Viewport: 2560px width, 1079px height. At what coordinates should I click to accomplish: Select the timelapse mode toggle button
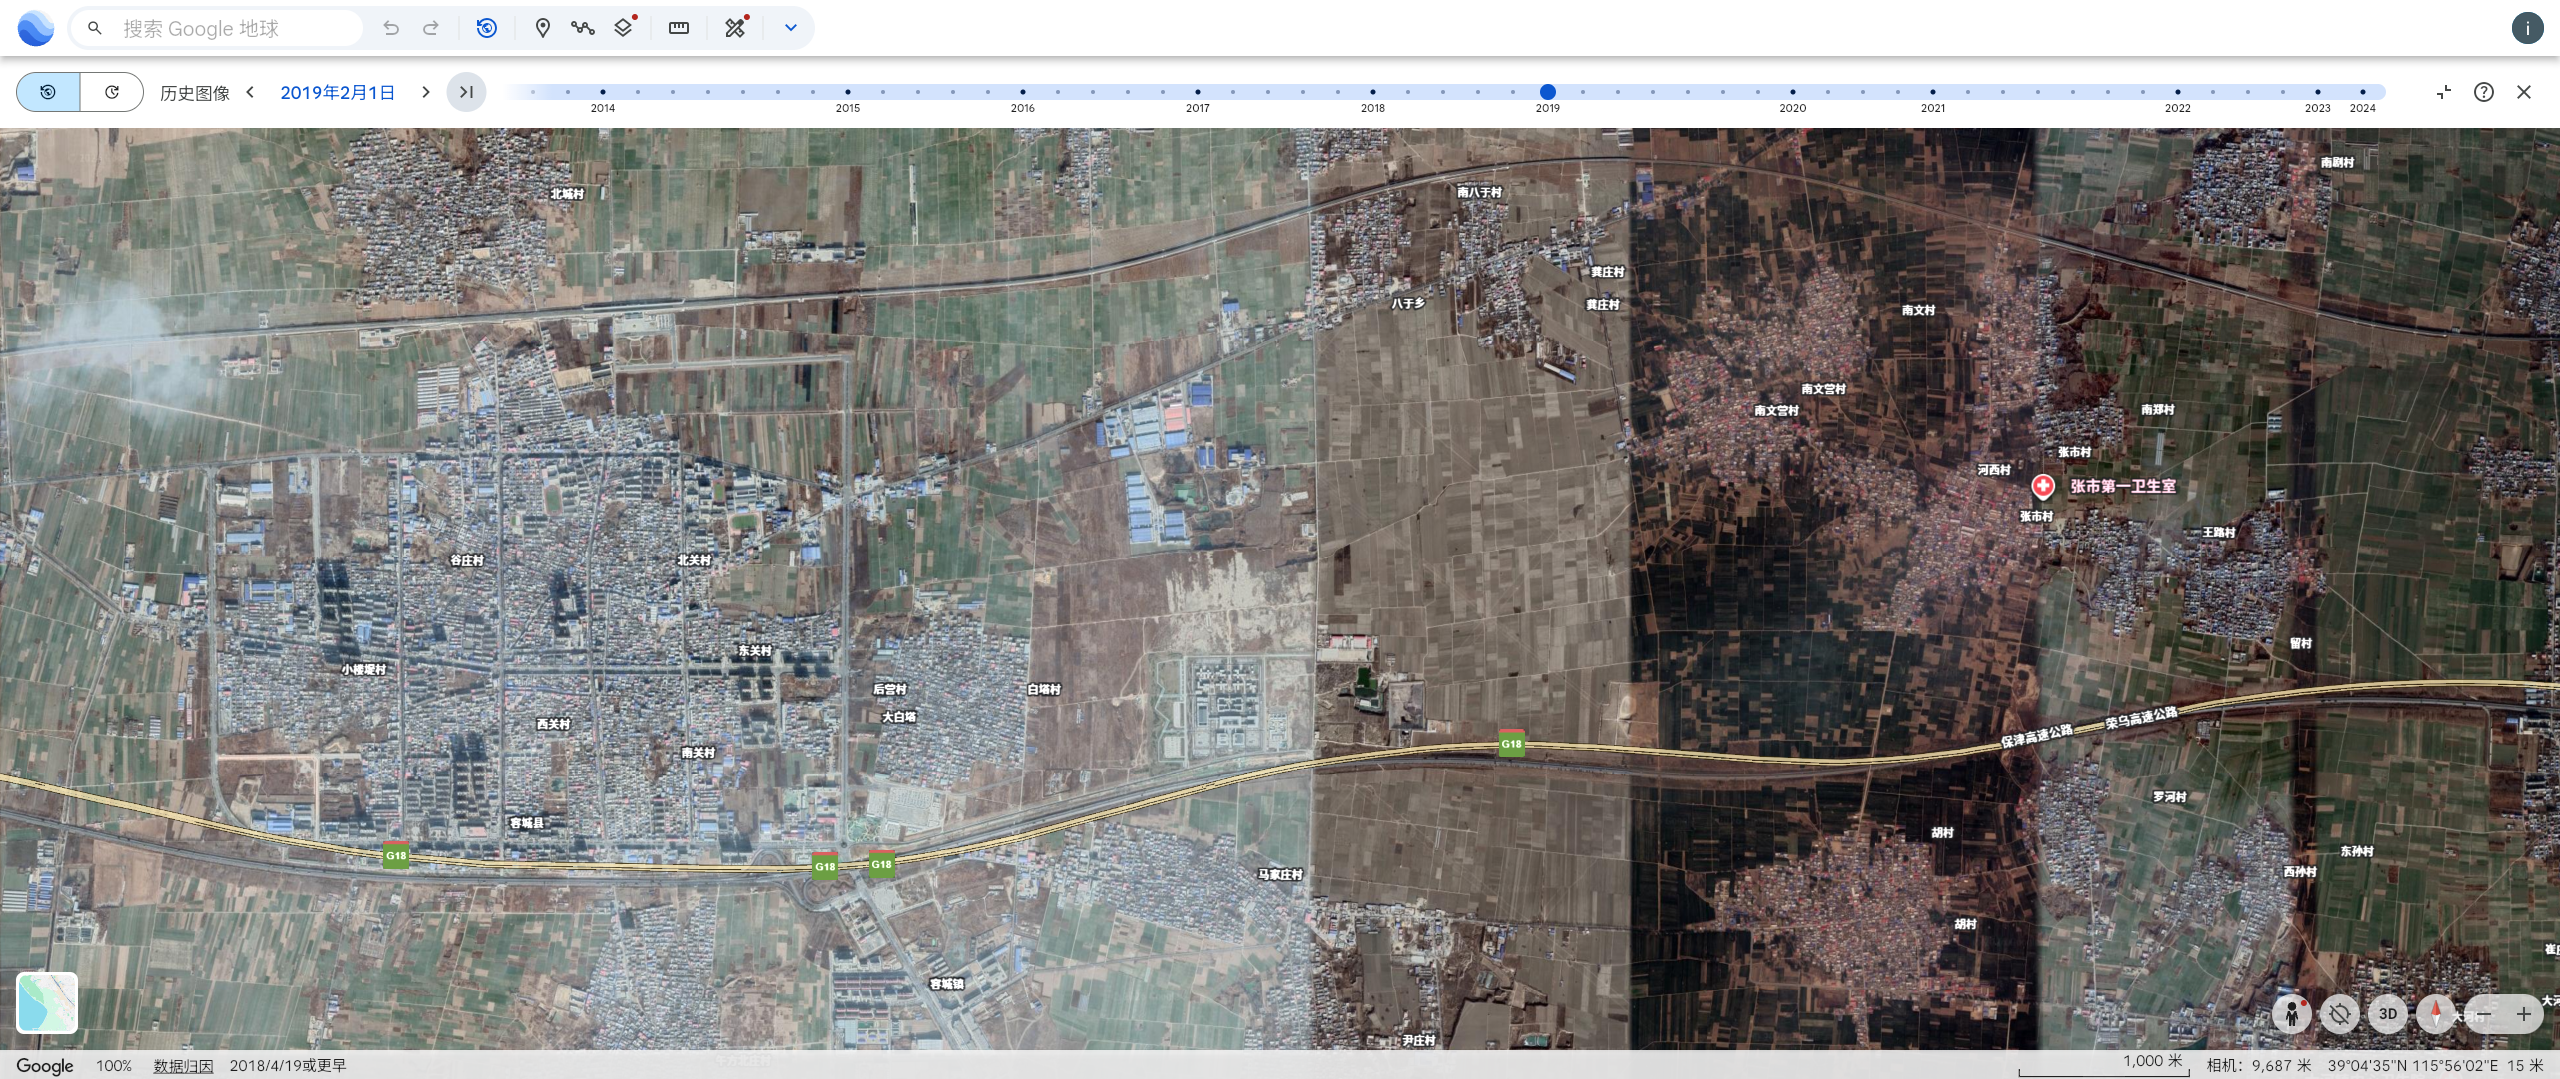point(112,92)
